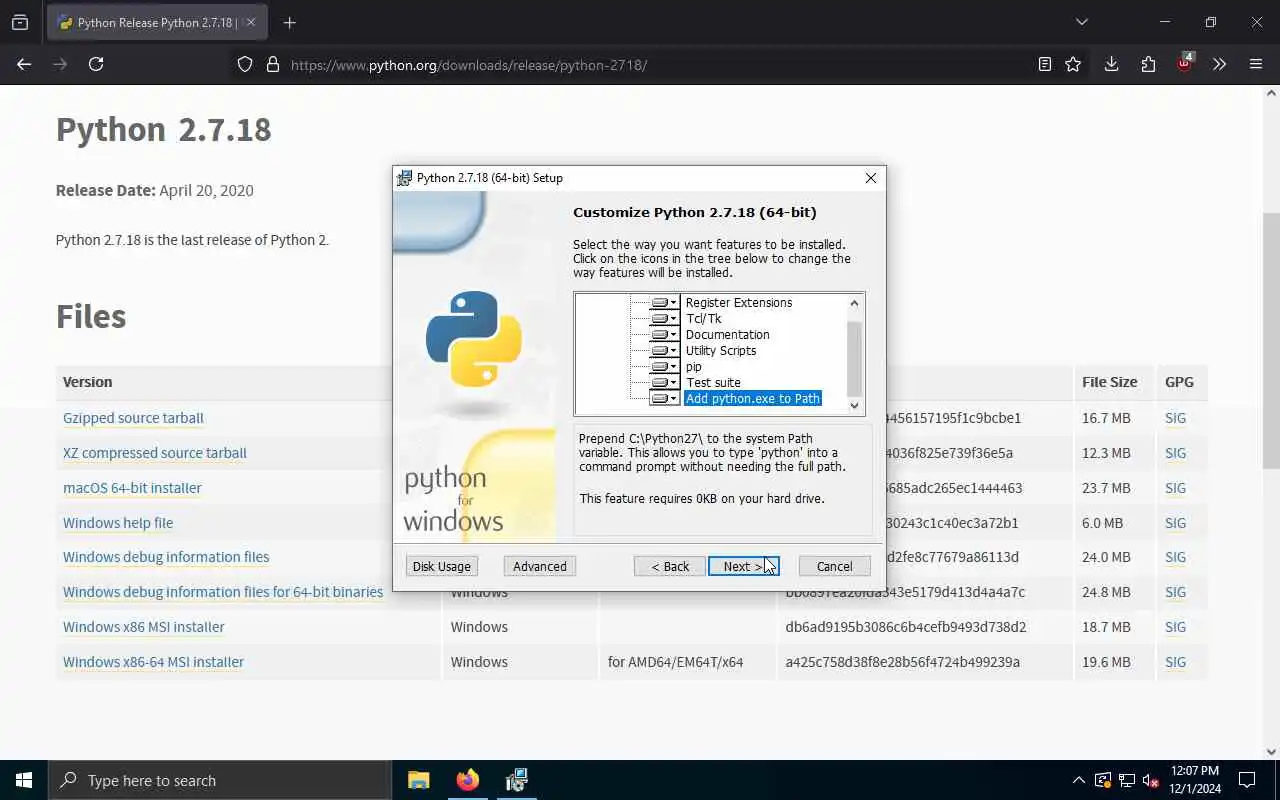Screen dimensions: 1280x800
Task: Open Utility Scripts feature dropdown icon
Action: pos(664,350)
